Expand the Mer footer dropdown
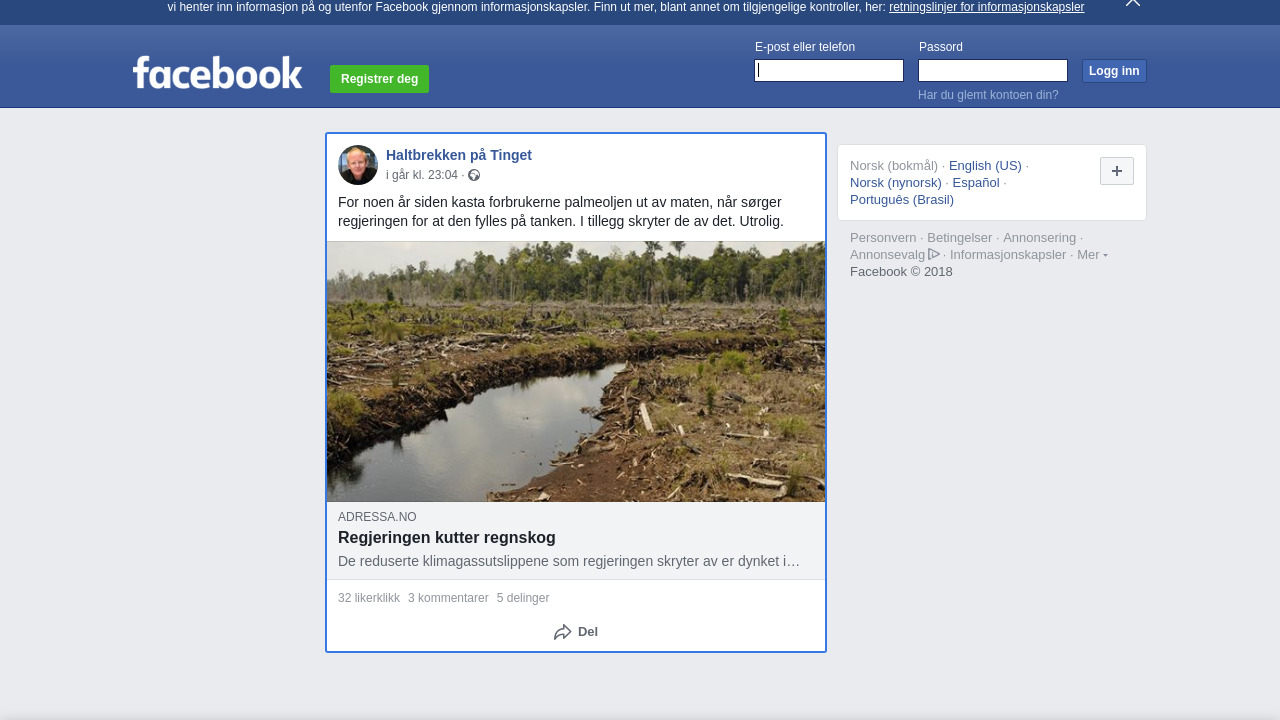 click(1092, 255)
